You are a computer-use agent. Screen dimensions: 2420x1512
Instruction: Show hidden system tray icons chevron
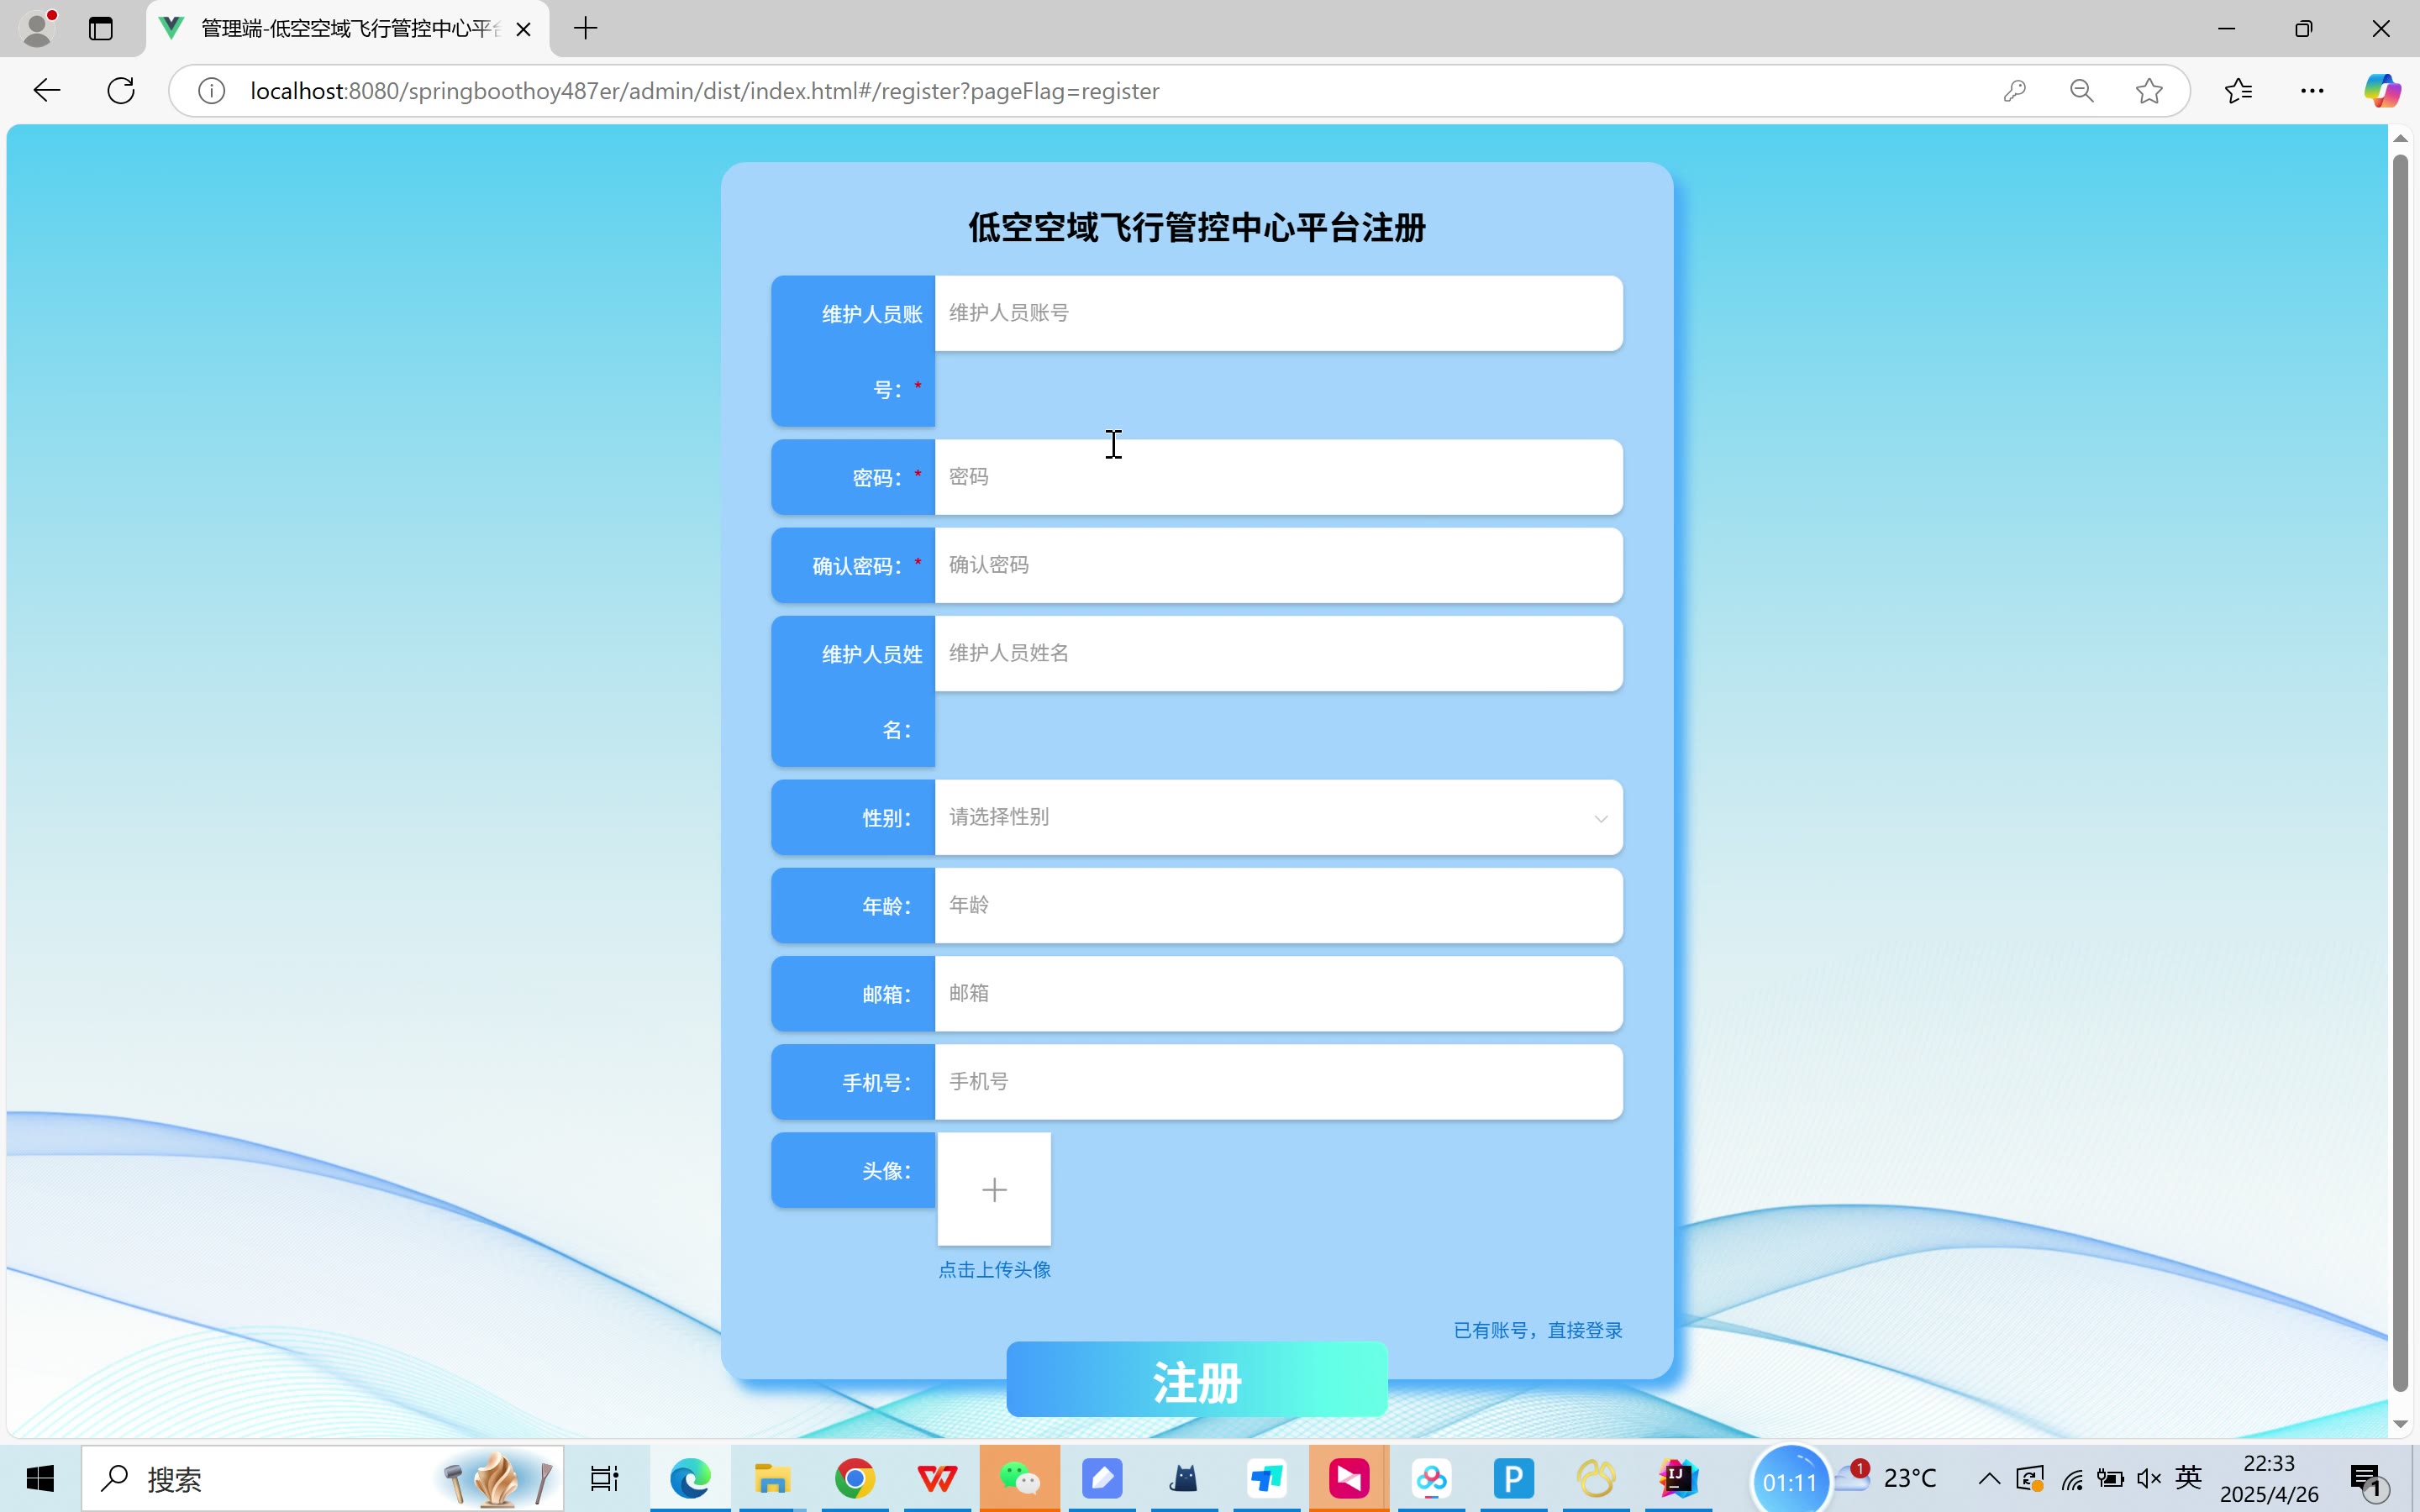tap(1989, 1478)
